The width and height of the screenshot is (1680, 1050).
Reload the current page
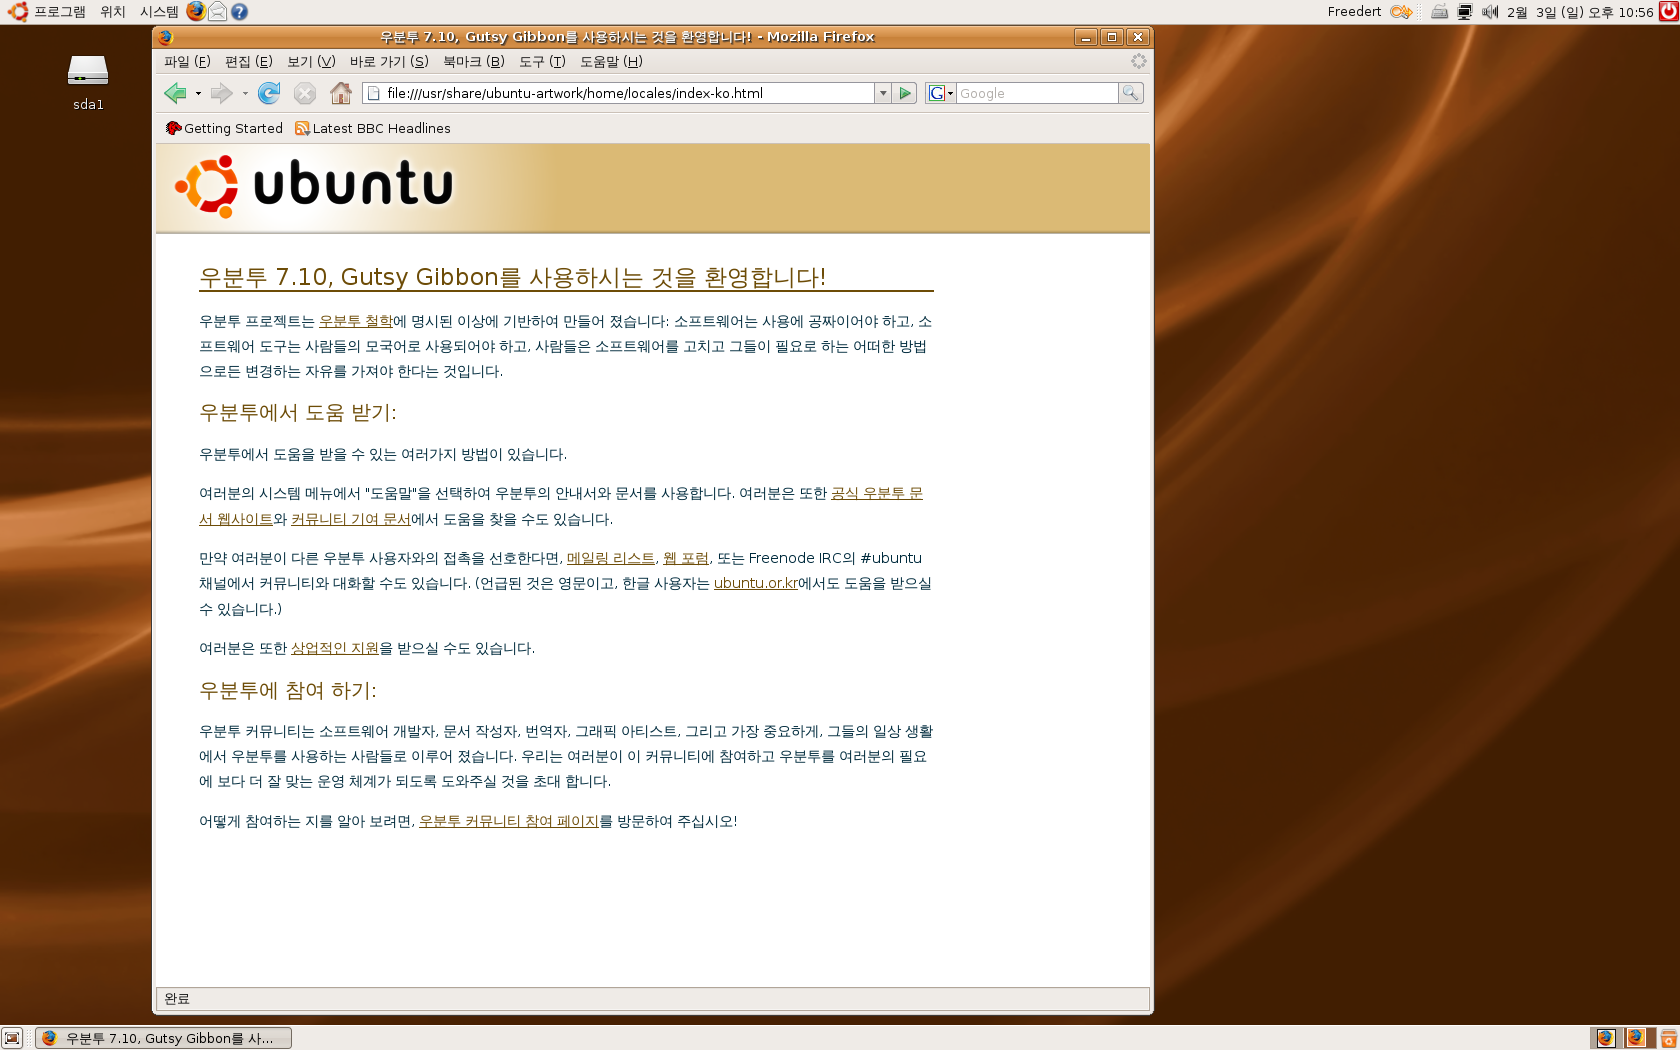pyautogui.click(x=268, y=93)
